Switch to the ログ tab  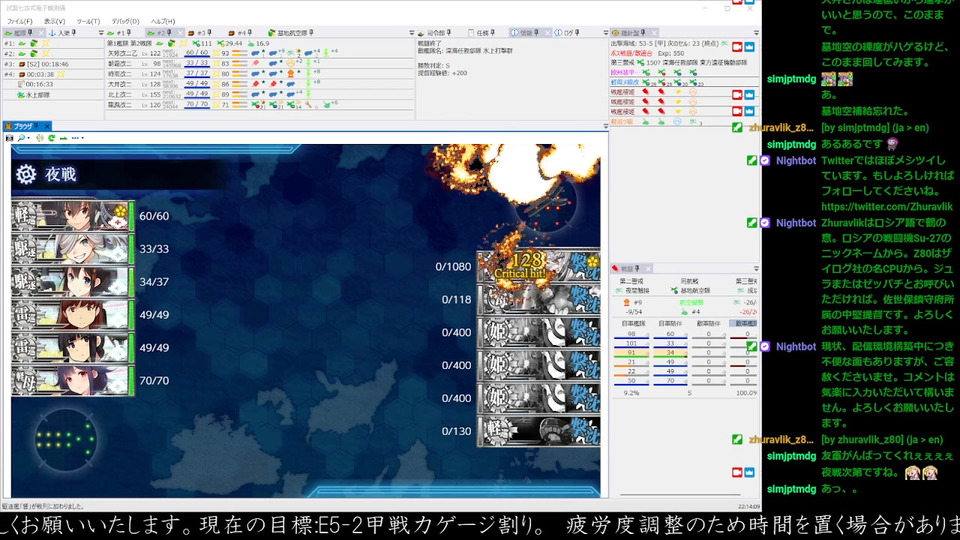click(x=566, y=32)
